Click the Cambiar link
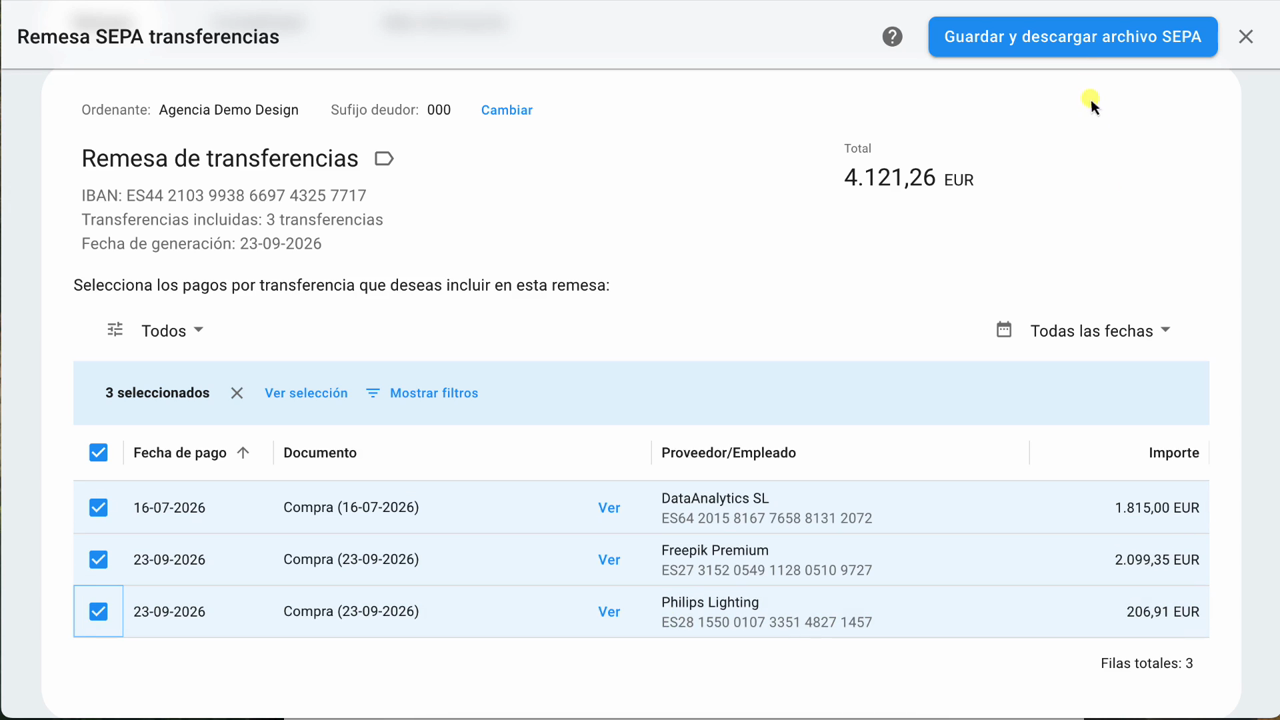The height and width of the screenshot is (720, 1280). (507, 110)
